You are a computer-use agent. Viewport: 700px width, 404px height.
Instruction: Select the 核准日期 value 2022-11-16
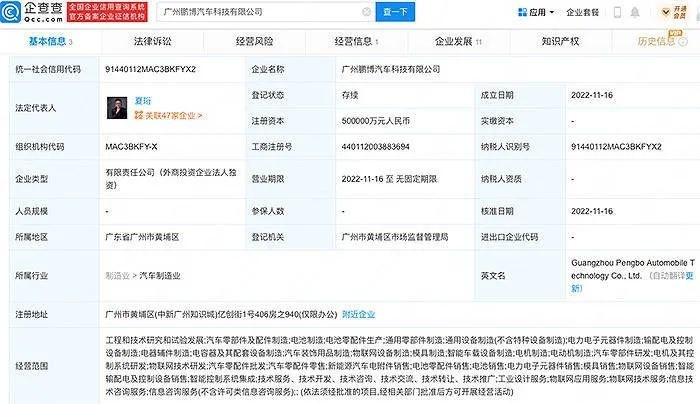click(592, 211)
